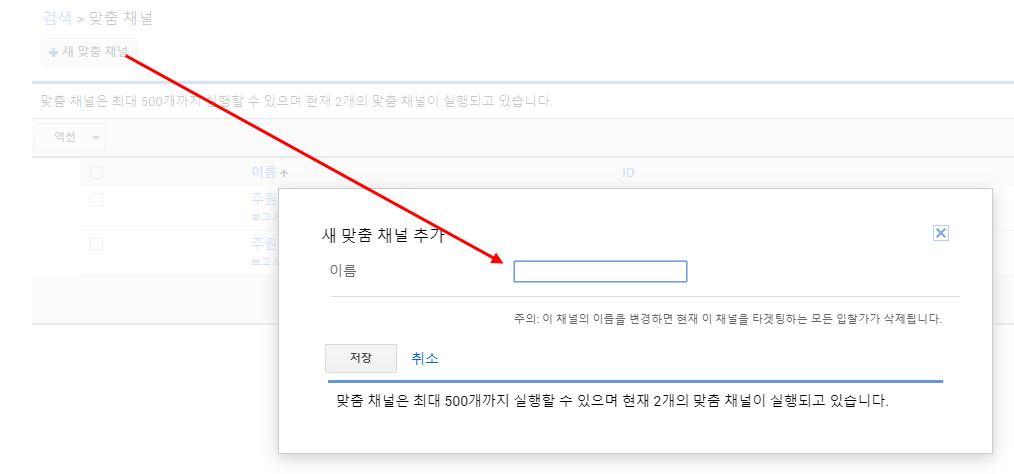Image resolution: width=1014 pixels, height=474 pixels.
Task: Click the 맞춤 채널 breadcrumb text
Action: (121, 18)
